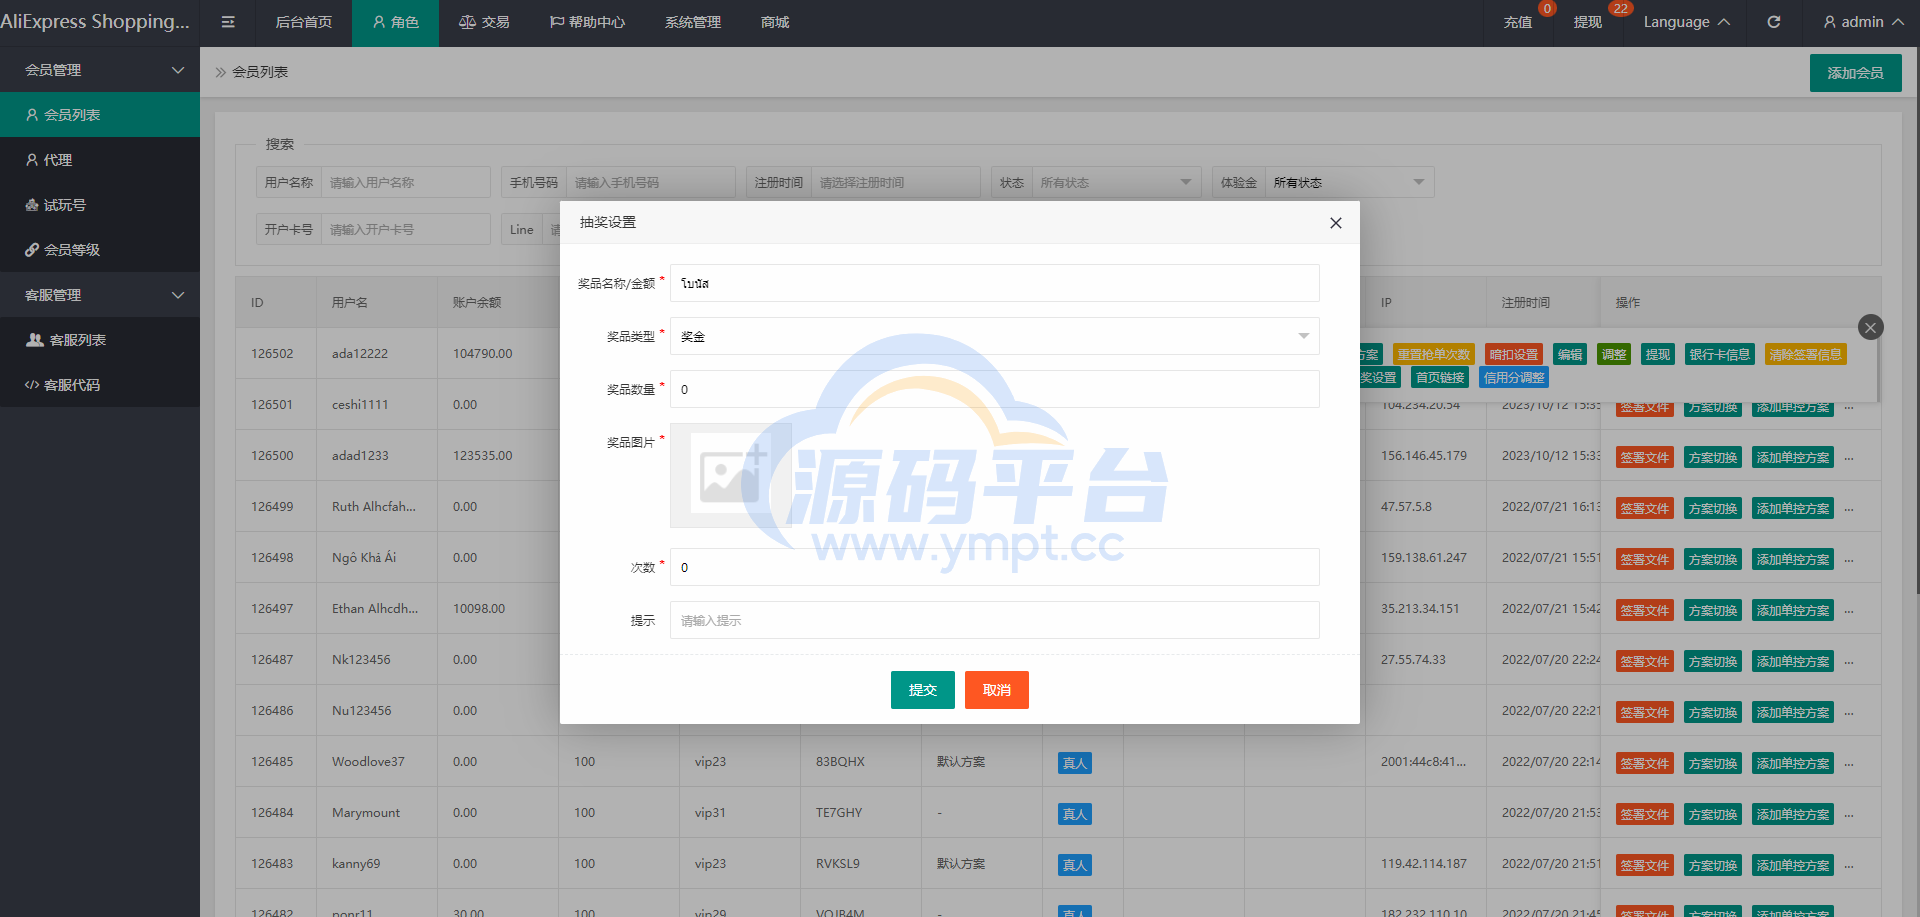The width and height of the screenshot is (1920, 917).
Task: Open the Language dropdown
Action: [1686, 22]
